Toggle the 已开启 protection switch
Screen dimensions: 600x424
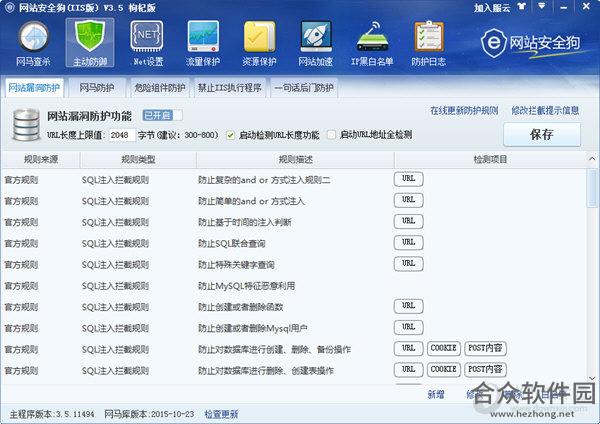click(162, 115)
